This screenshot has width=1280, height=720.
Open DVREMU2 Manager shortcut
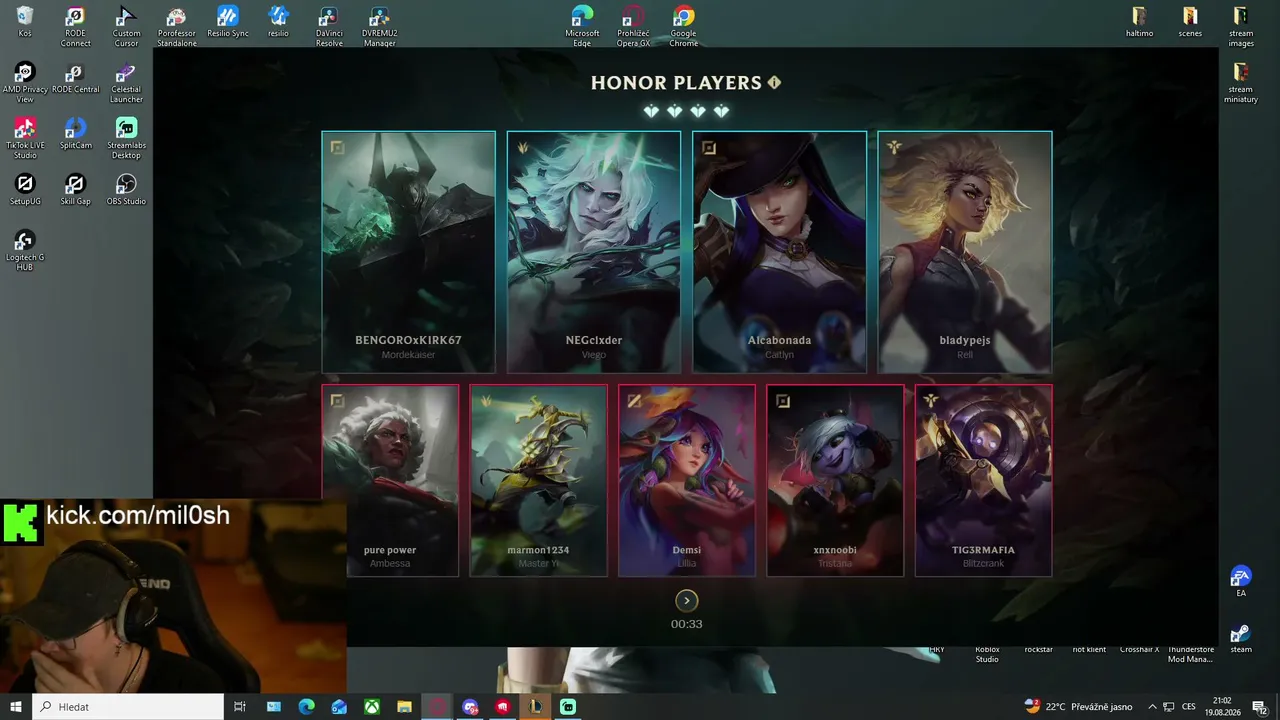(x=380, y=27)
